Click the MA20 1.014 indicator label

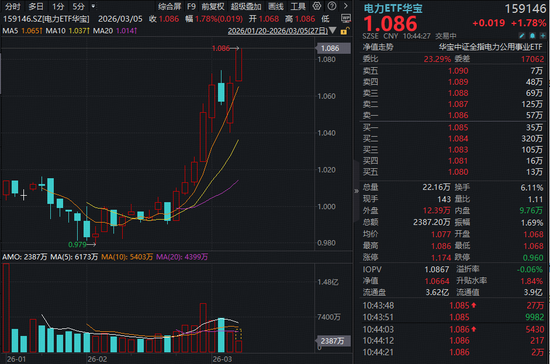(115, 31)
